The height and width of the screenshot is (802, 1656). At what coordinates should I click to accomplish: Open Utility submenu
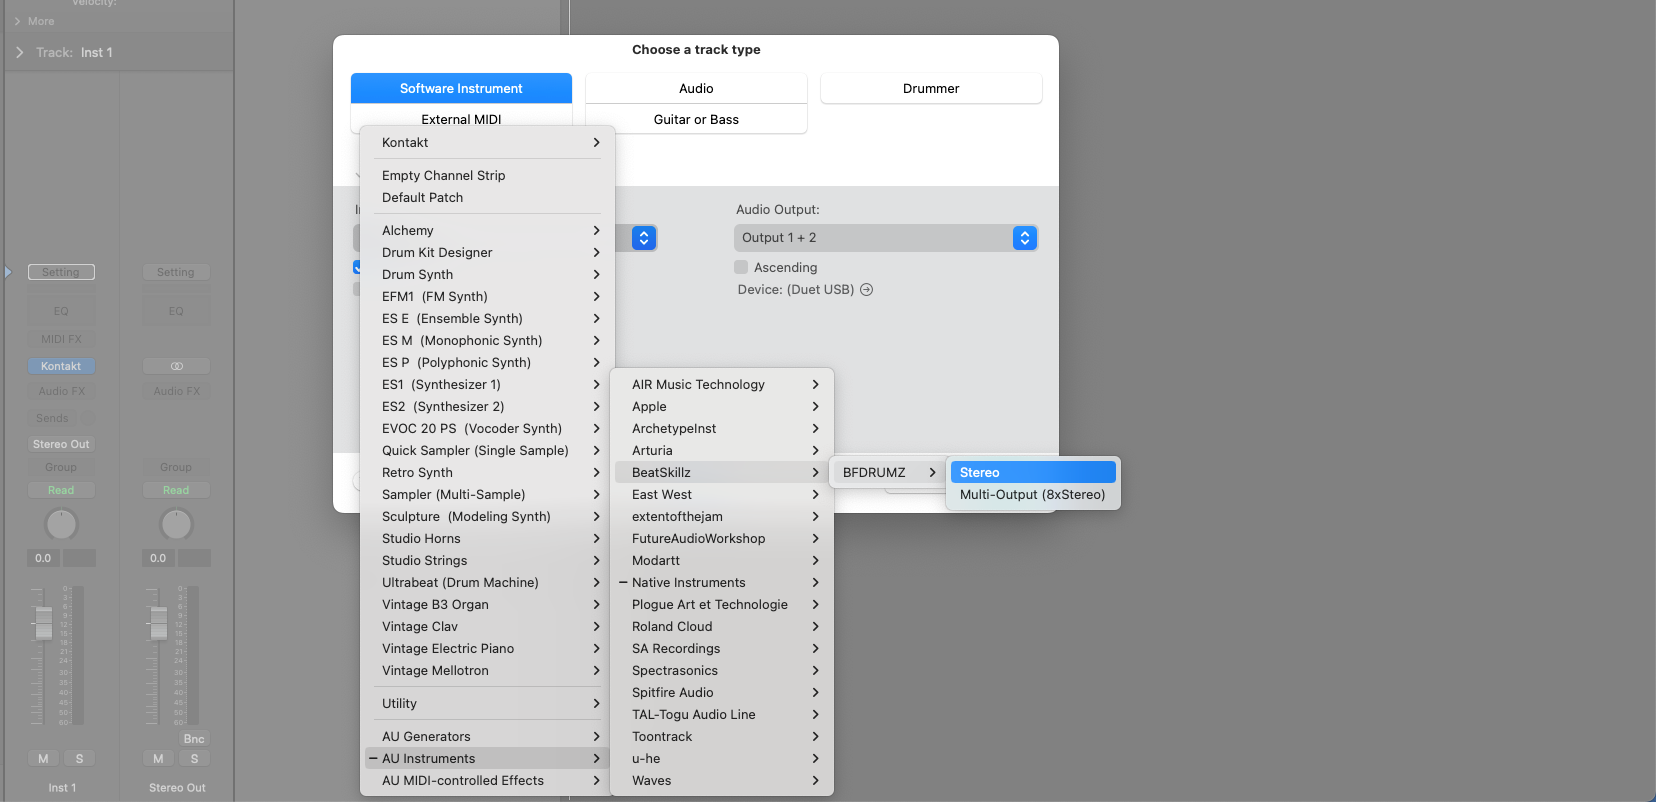pos(488,703)
